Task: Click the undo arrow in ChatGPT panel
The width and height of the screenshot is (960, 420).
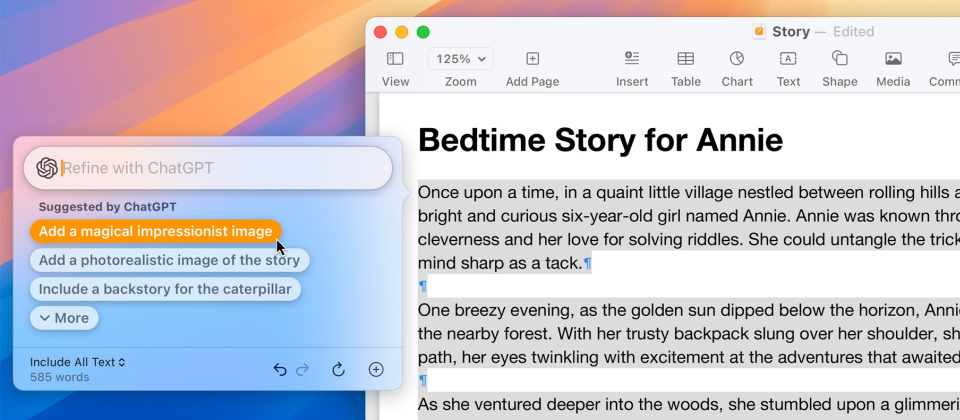Action: click(x=280, y=369)
